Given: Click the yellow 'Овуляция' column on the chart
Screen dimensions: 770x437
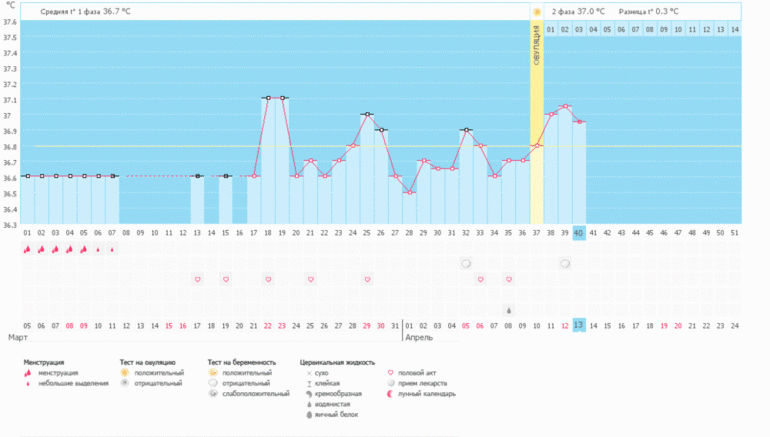Looking at the screenshot, I should tap(537, 120).
